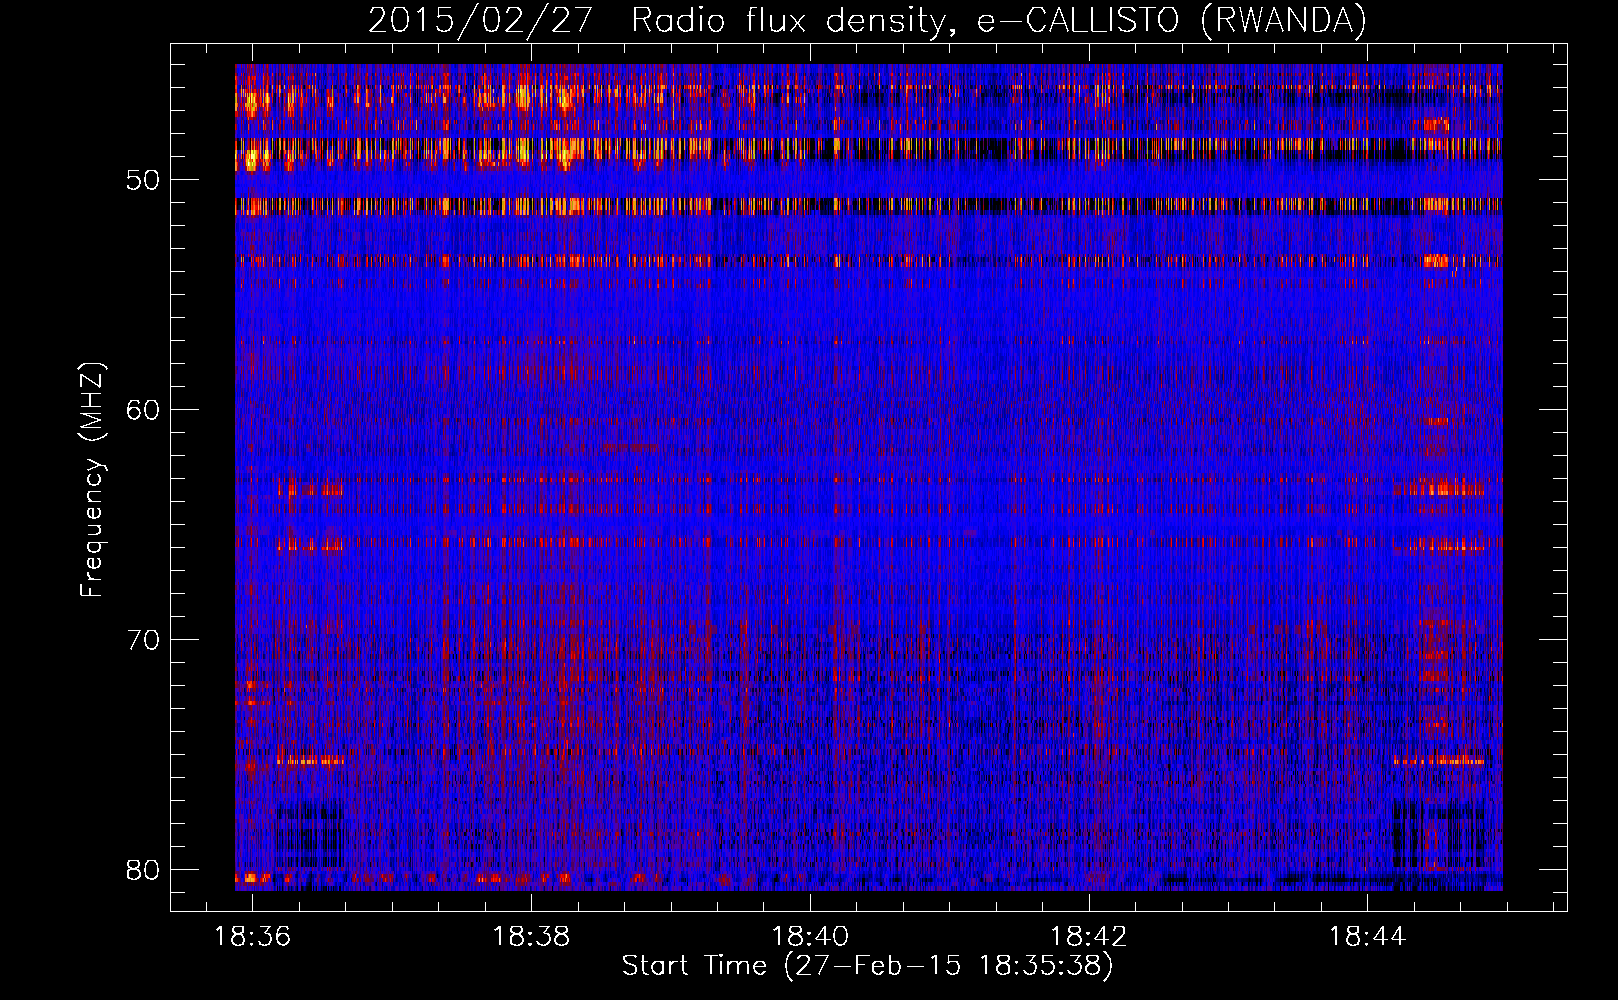Screen dimensions: 1618x1000
Task: Click the 'Start Time (27-Feb-15 18:35:38)' label
Action: coord(867,966)
